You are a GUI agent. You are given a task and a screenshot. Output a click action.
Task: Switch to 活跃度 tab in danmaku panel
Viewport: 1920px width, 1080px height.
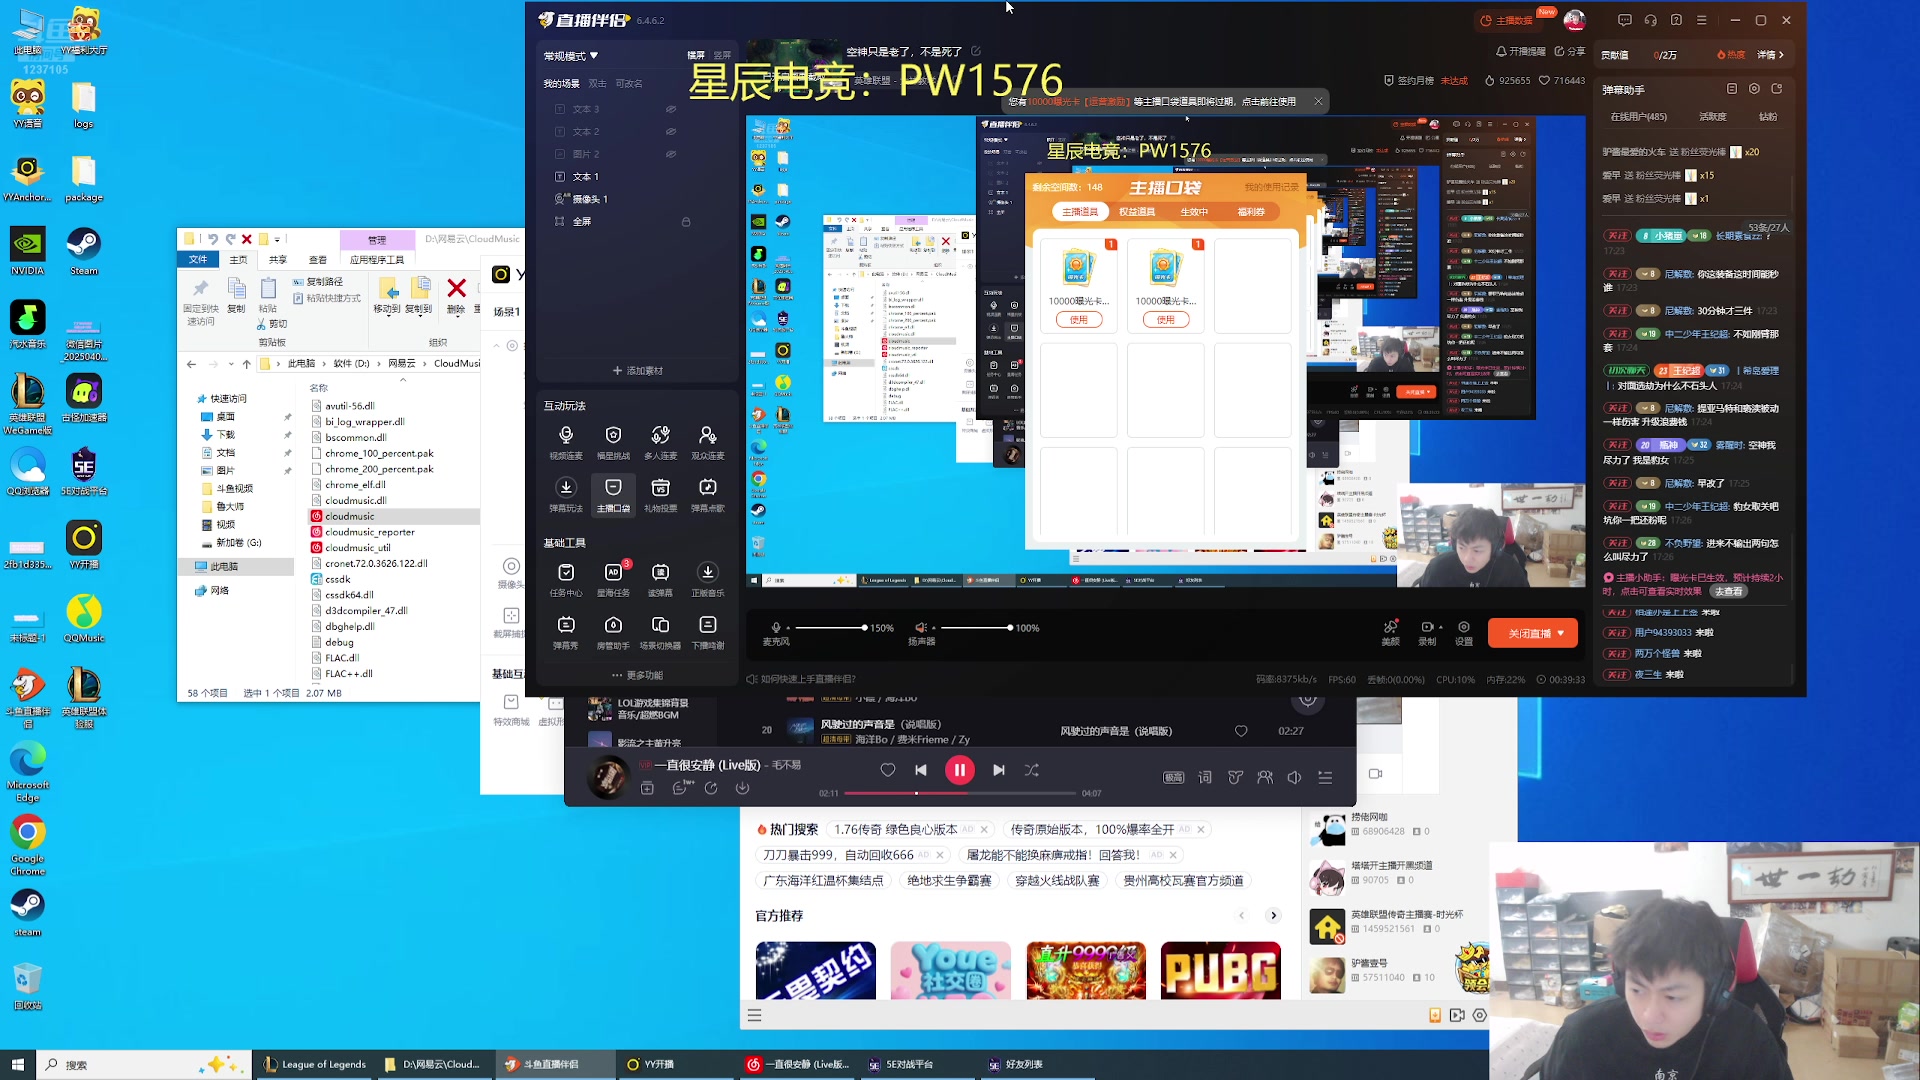click(1713, 117)
